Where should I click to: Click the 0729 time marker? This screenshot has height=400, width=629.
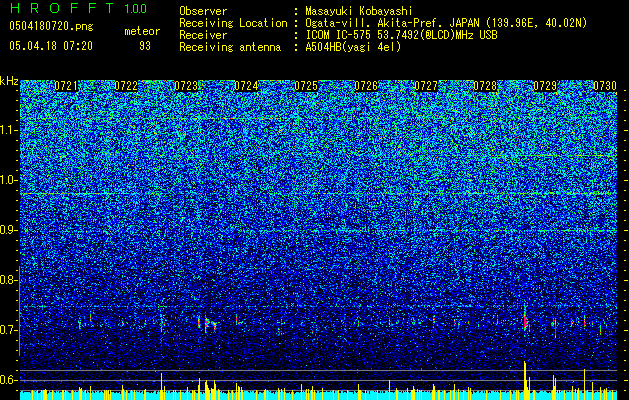(x=545, y=86)
